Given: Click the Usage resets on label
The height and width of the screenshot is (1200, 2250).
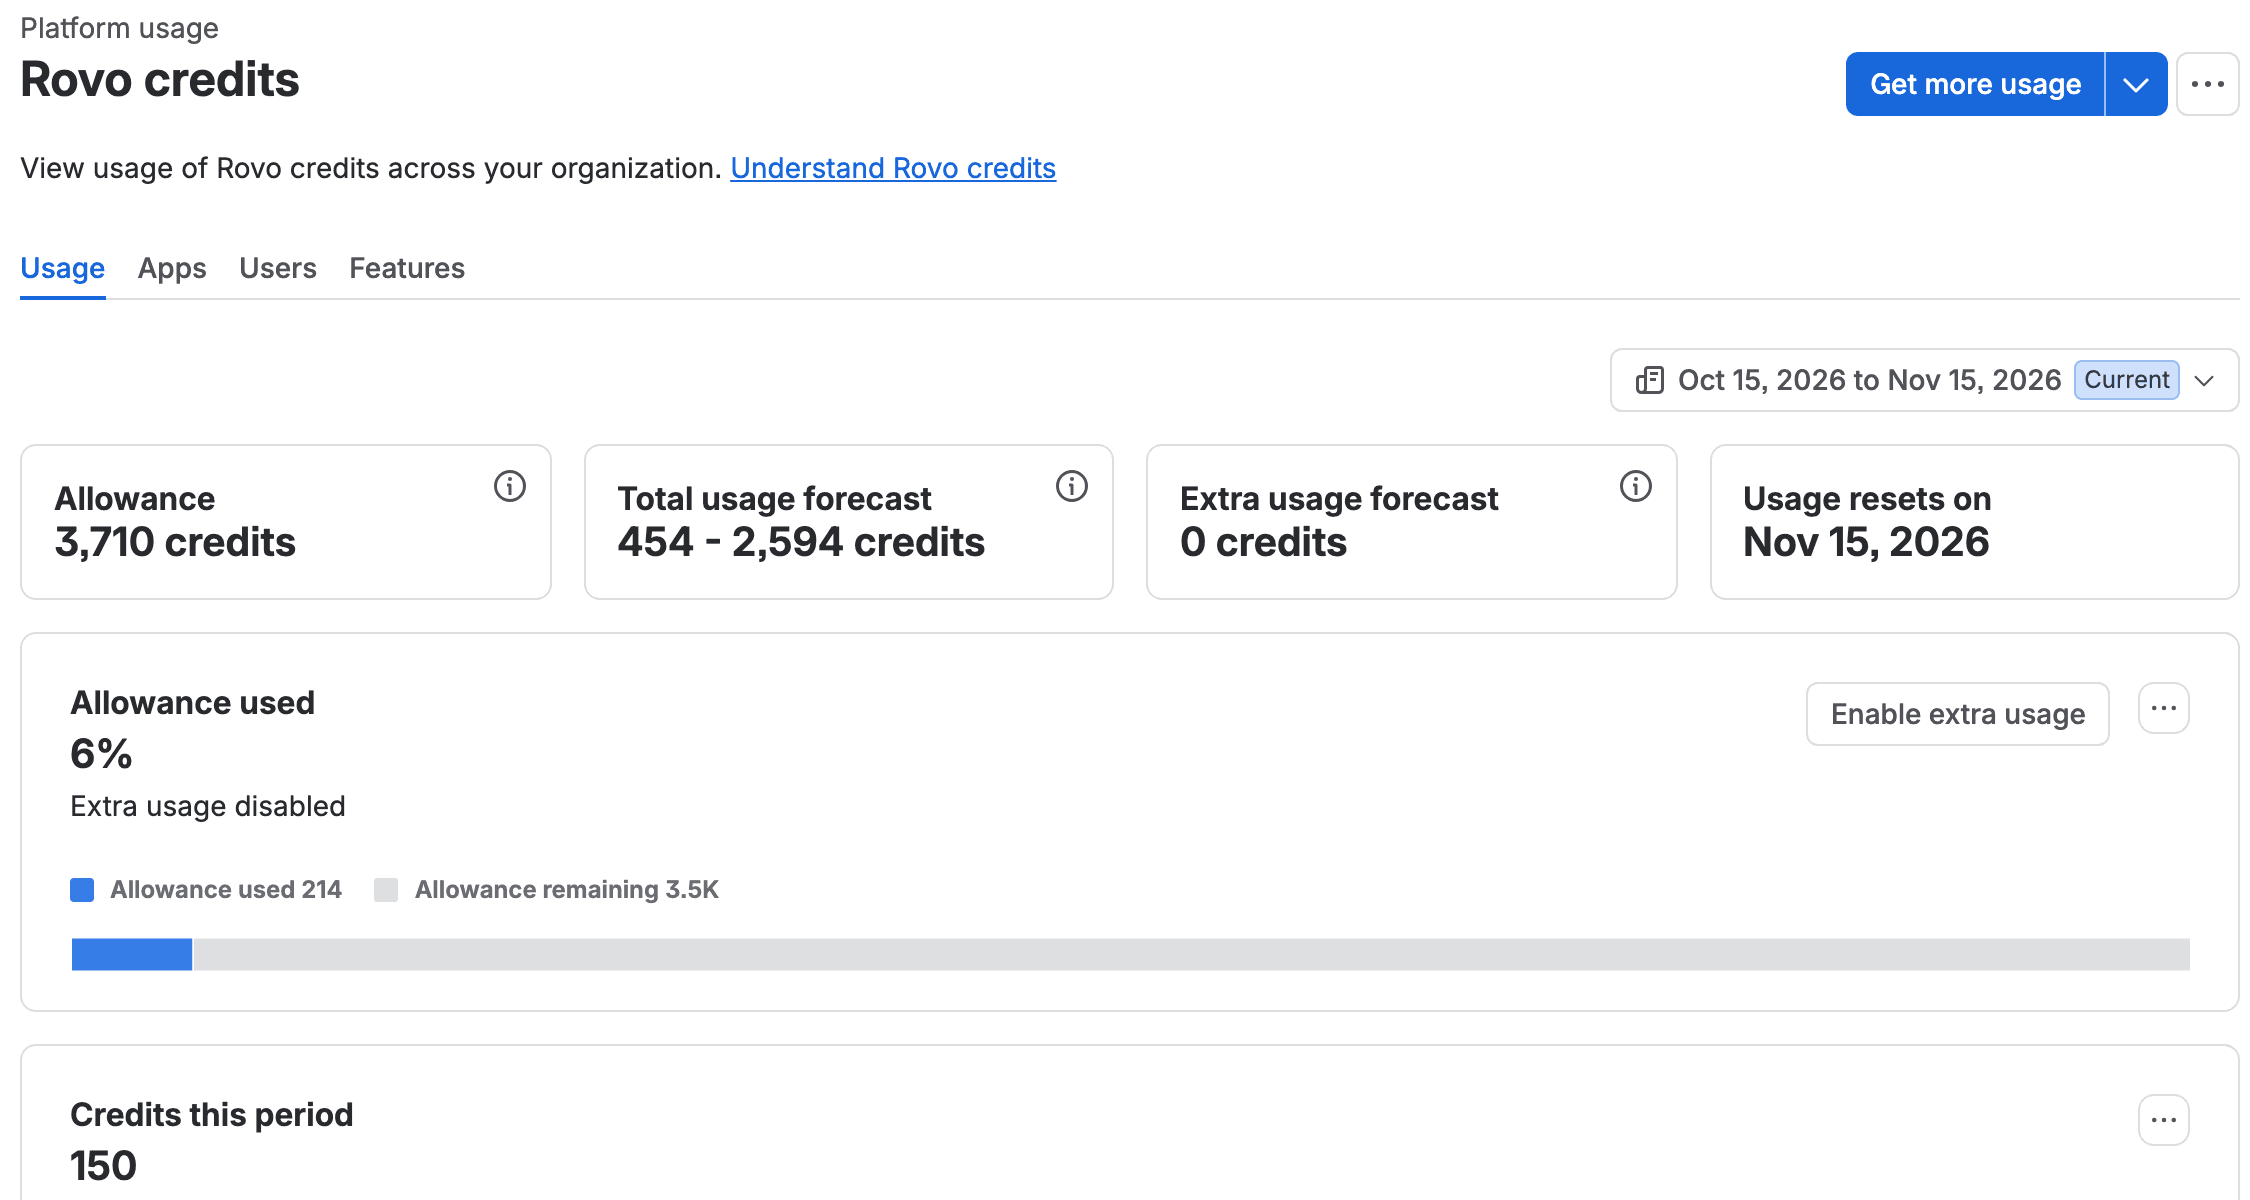Looking at the screenshot, I should 1867,498.
